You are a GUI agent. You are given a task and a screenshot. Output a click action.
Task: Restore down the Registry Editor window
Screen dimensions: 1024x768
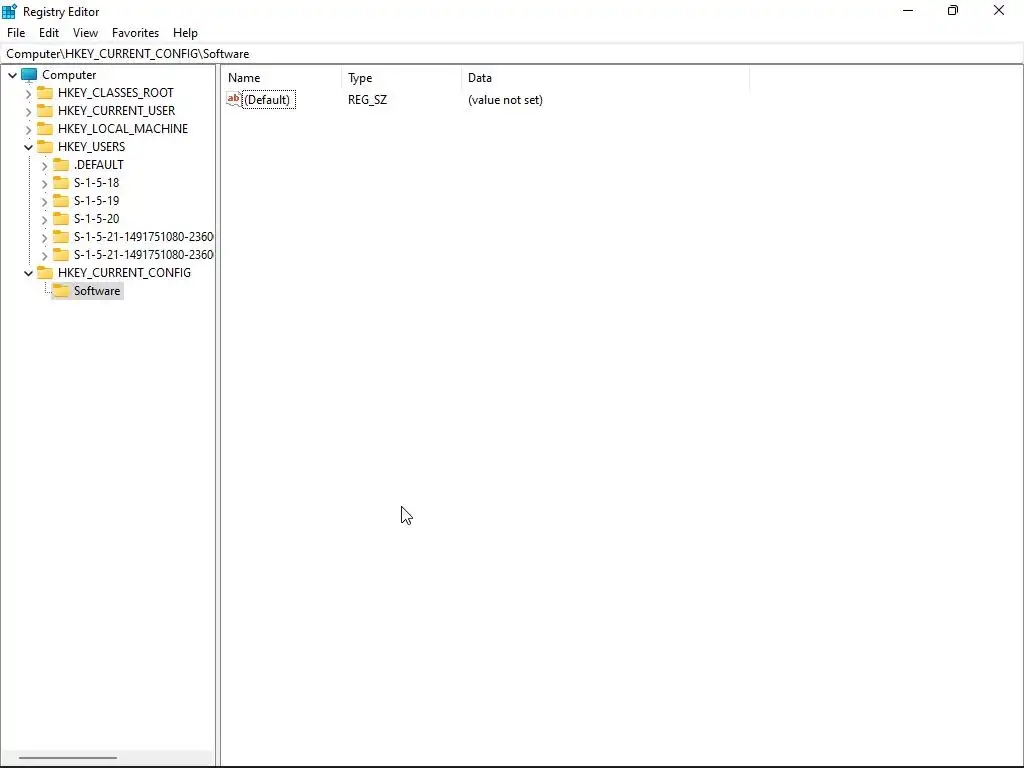tap(953, 11)
